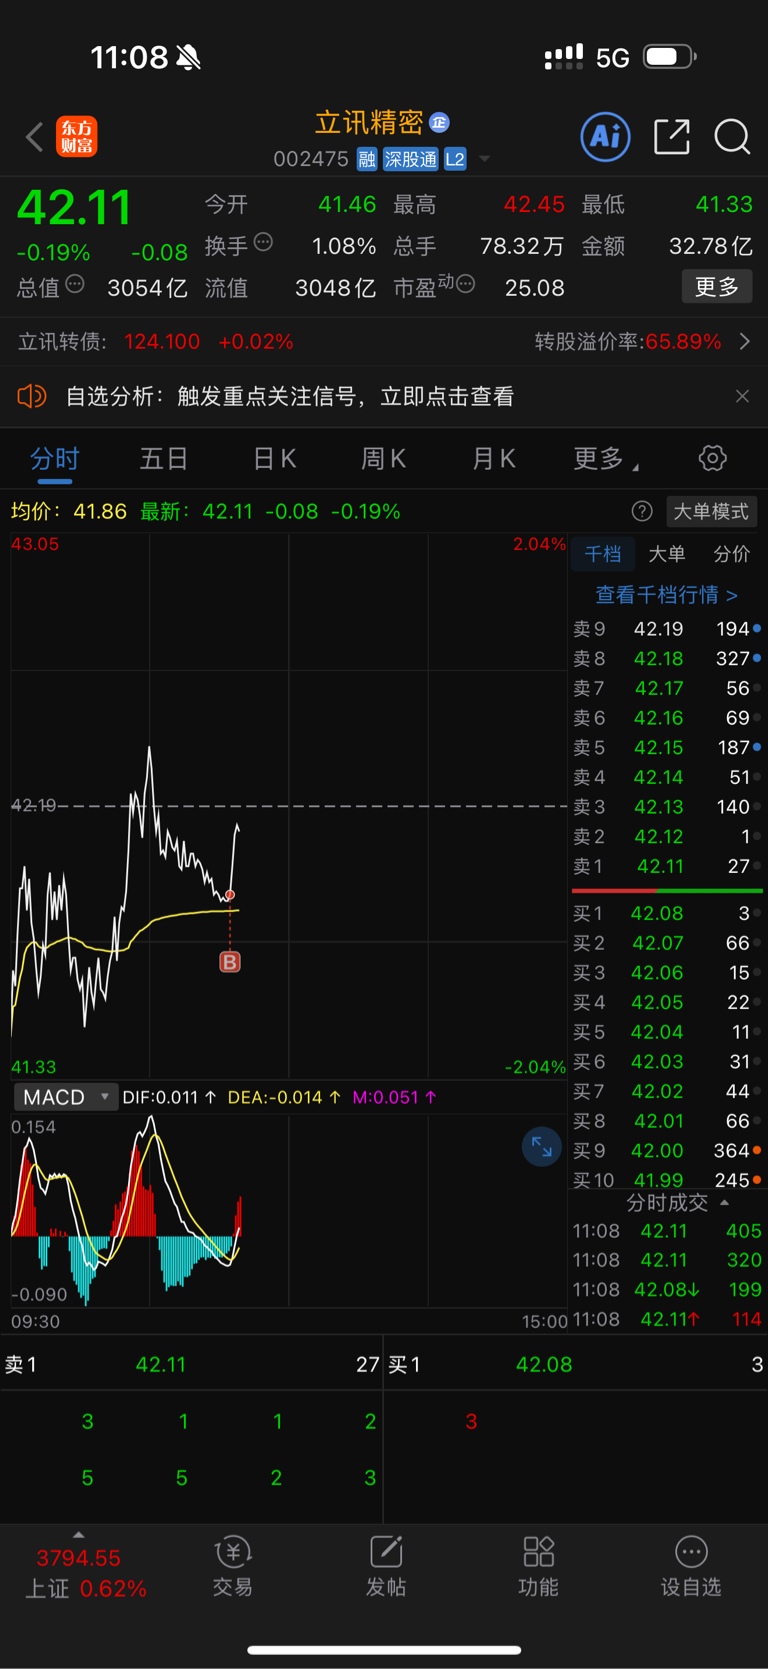768x1669 pixels.
Task: Select the 卖9 42.19 order row
Action: pyautogui.click(x=667, y=629)
